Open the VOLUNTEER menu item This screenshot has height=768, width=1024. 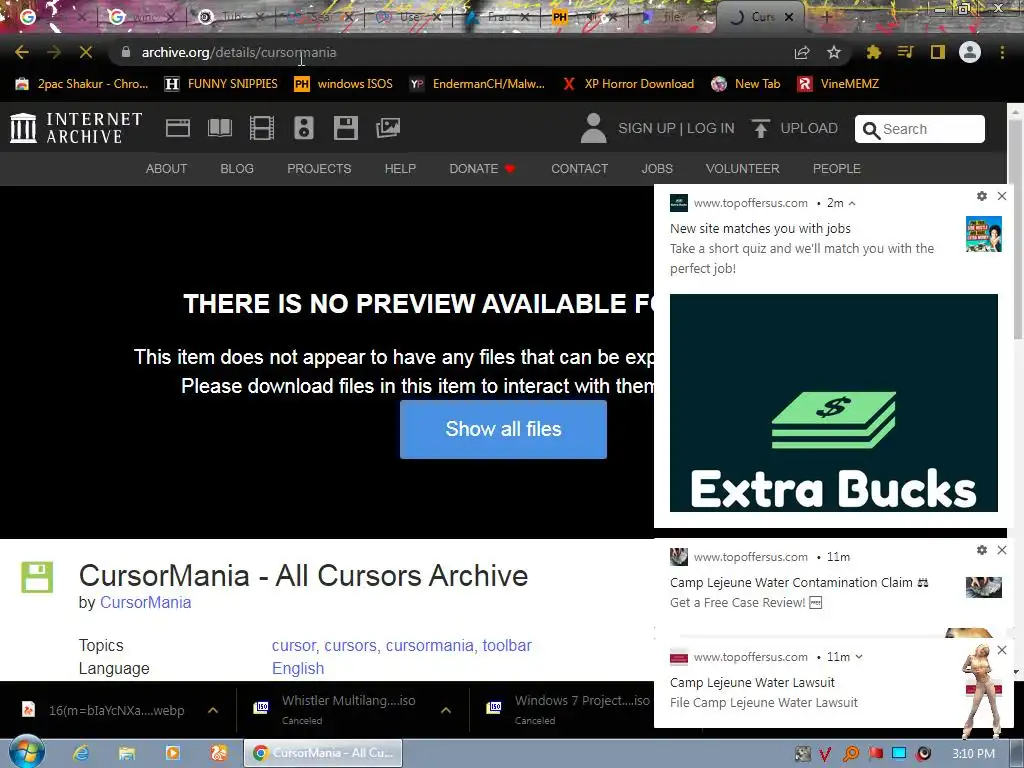(x=743, y=168)
